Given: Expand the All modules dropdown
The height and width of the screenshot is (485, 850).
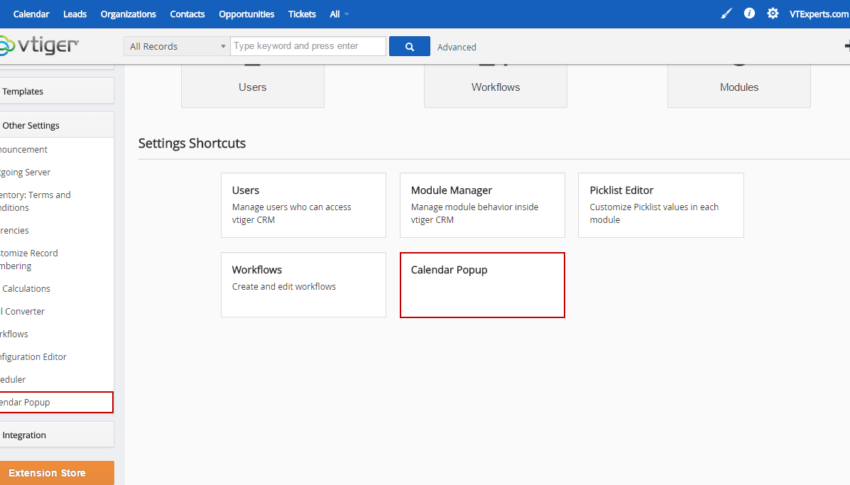Looking at the screenshot, I should click(x=339, y=14).
